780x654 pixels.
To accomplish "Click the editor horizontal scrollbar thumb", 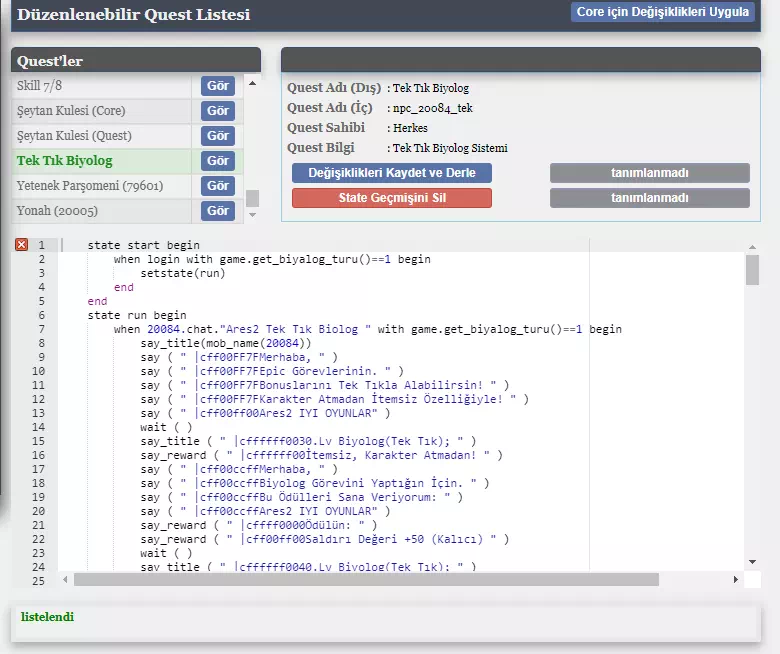I will tap(367, 579).
